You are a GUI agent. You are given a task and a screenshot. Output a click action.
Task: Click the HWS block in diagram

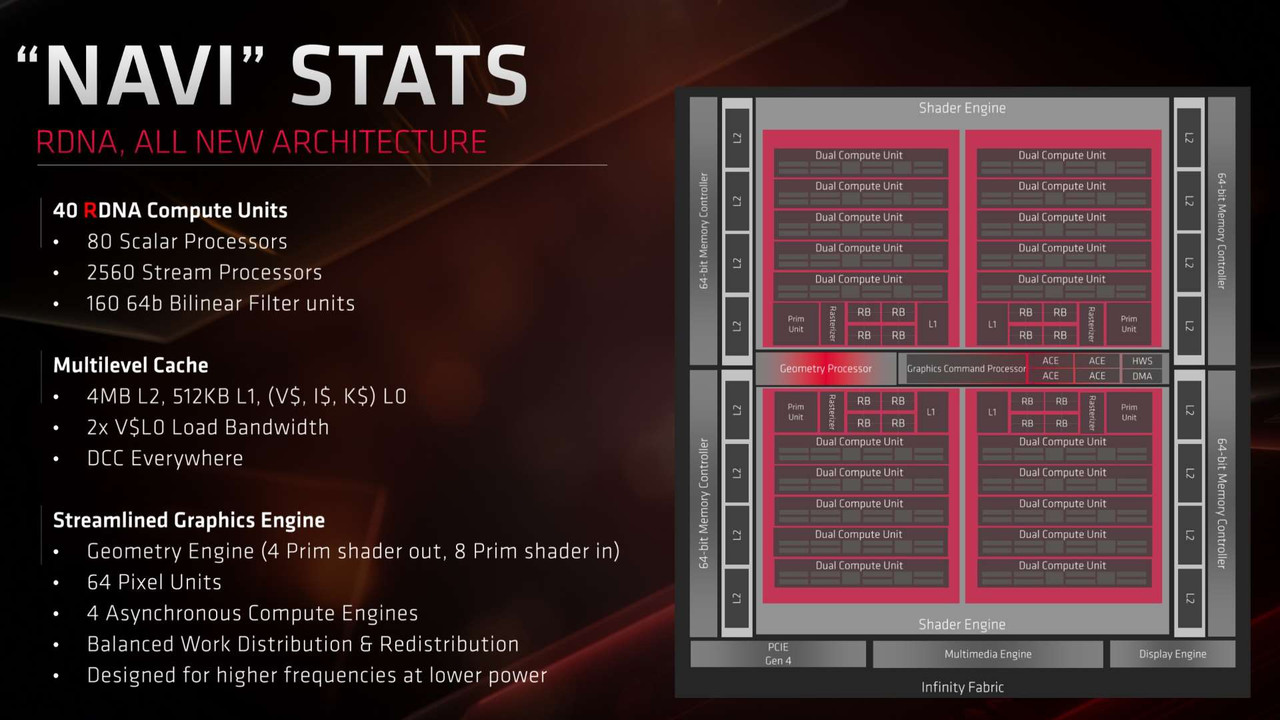tap(1142, 361)
